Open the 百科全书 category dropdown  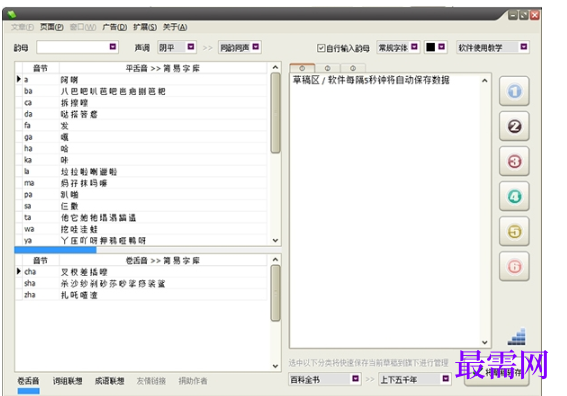coord(355,379)
